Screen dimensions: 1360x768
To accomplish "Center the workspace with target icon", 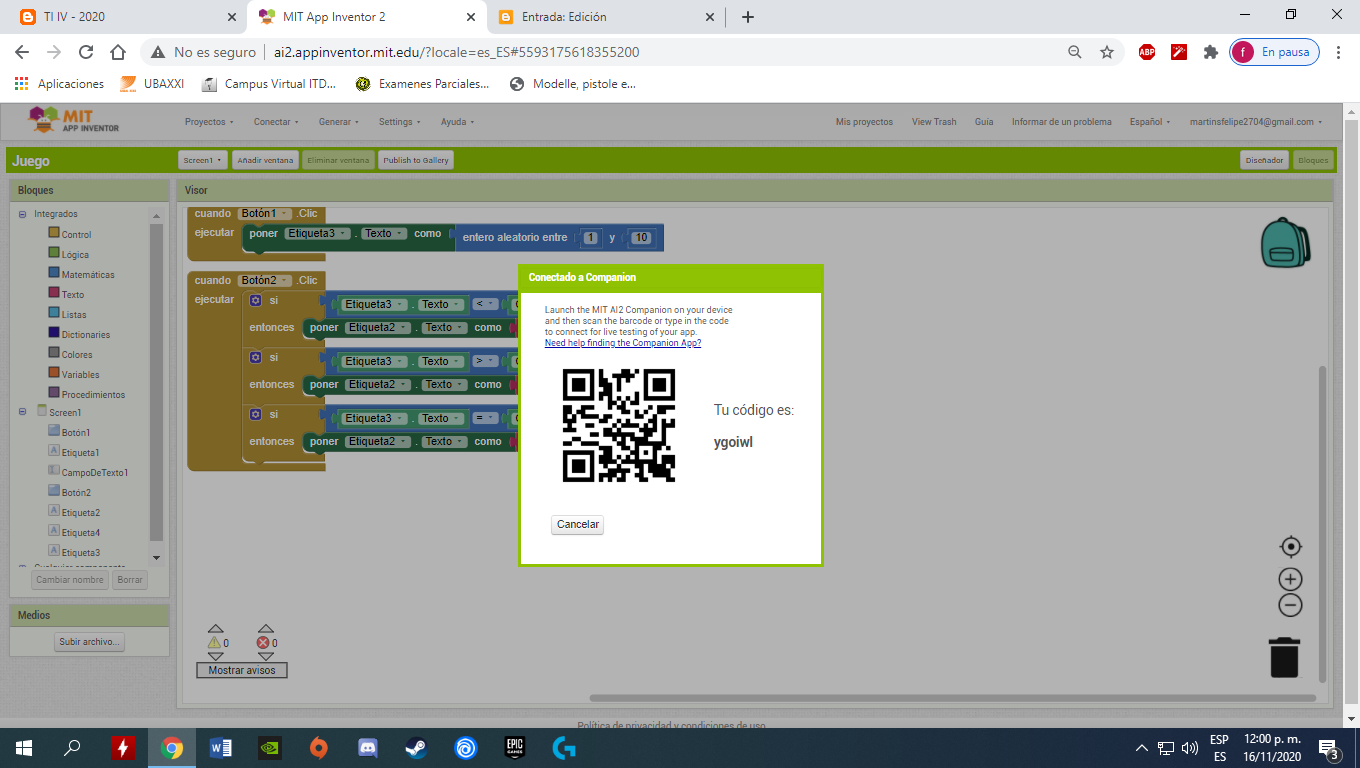I will tap(1291, 546).
